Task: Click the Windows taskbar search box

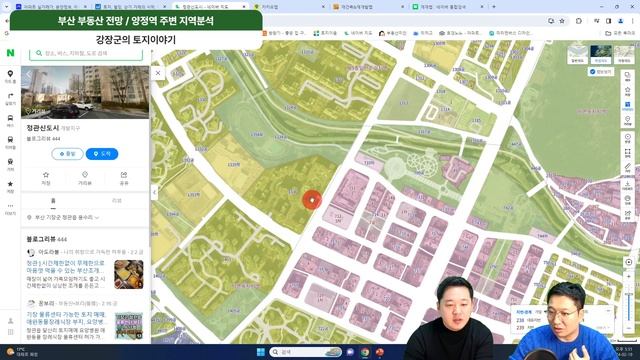Action: [305, 352]
